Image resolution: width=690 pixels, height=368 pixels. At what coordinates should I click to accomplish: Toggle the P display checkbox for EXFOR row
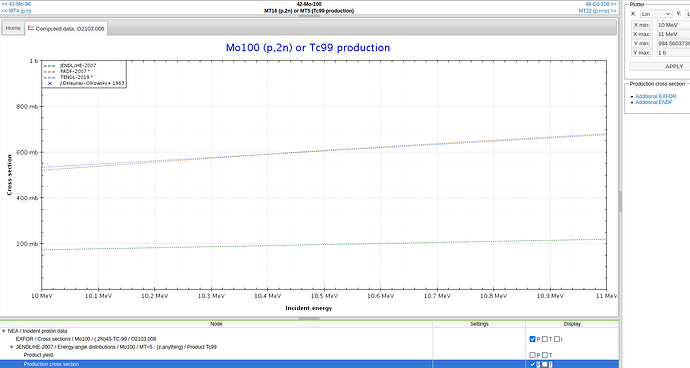pos(532,339)
